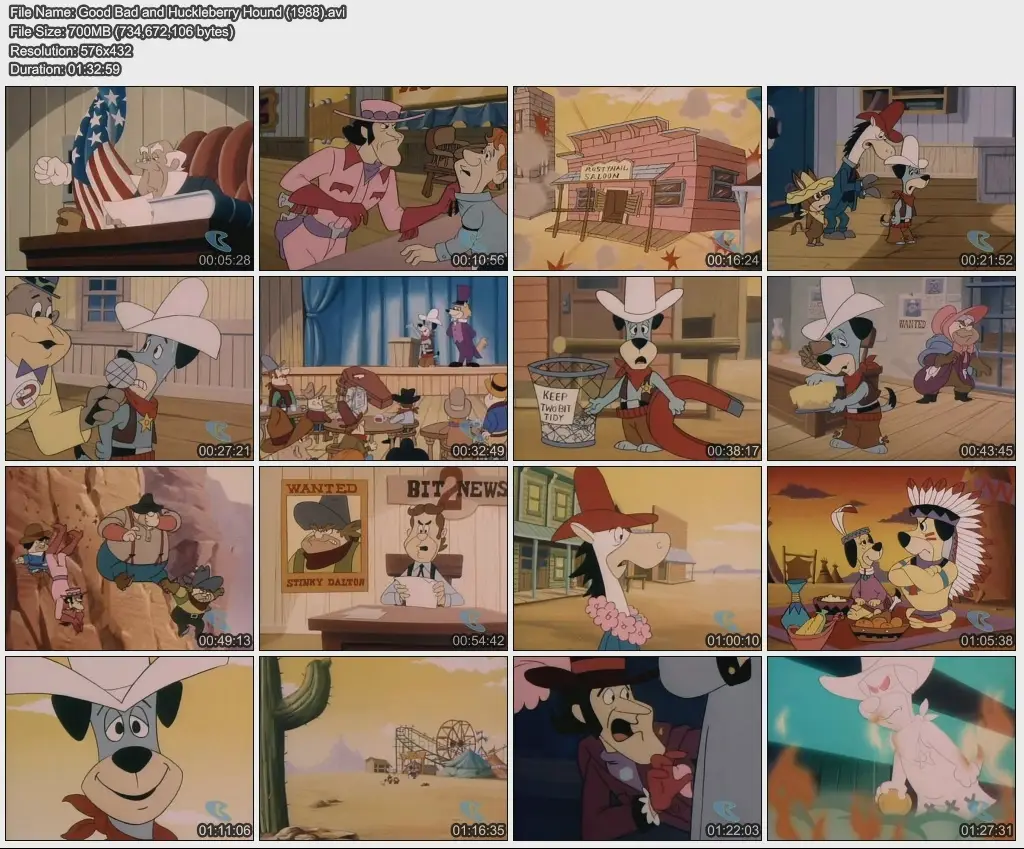Select the thumbnail at 00:10:56
Screen dimensions: 1024x849
(x=383, y=178)
